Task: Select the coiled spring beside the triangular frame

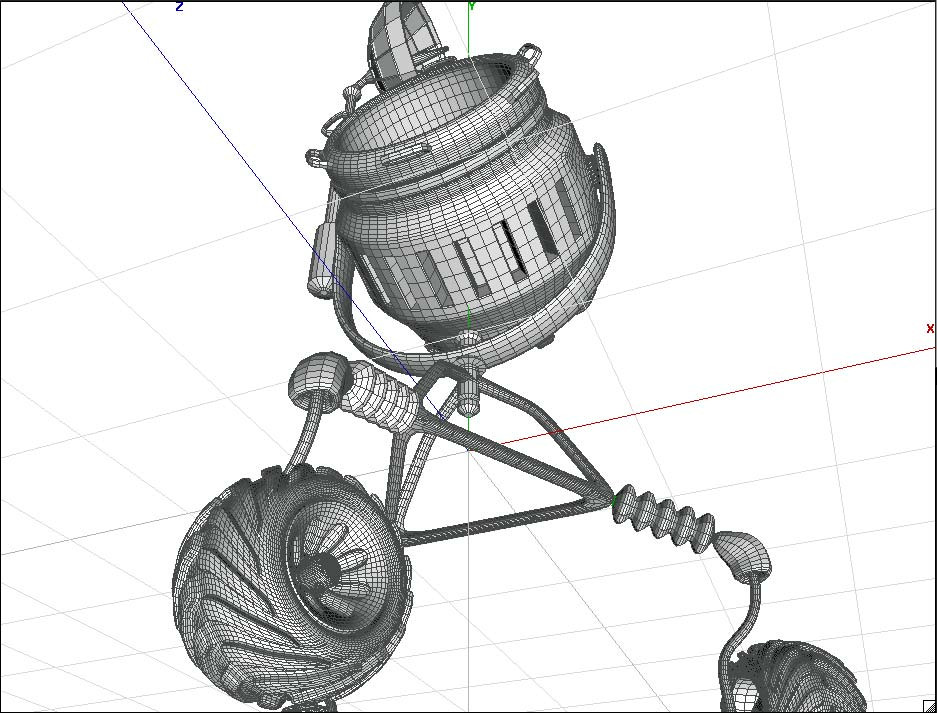Action: [665, 519]
